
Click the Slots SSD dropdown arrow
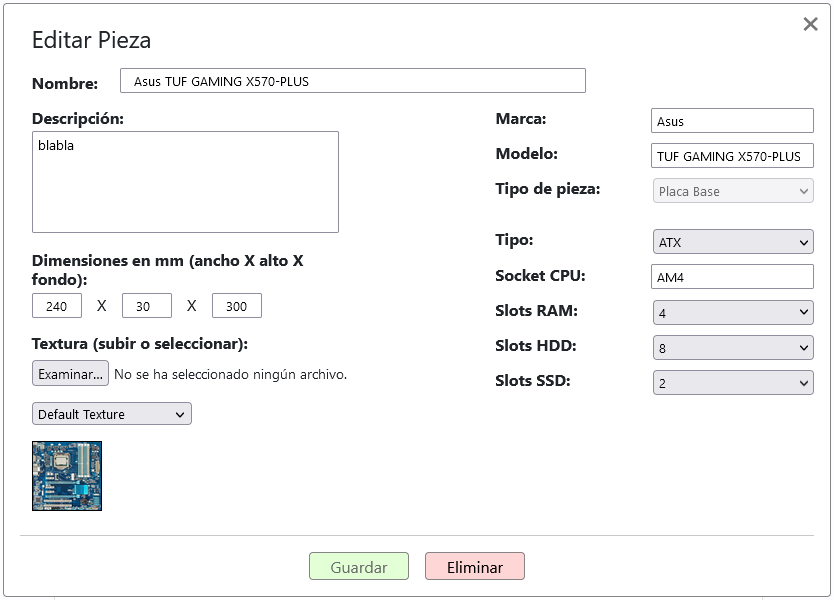(803, 383)
